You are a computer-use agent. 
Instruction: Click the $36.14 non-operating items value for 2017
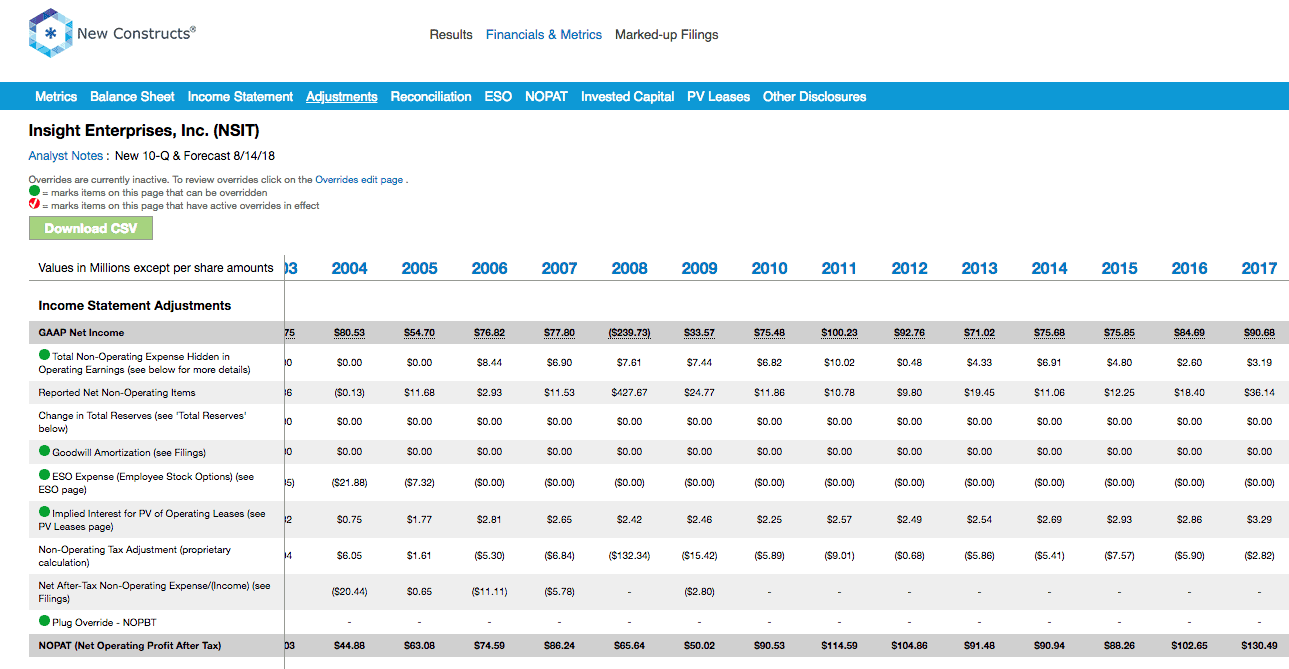[x=1259, y=393]
